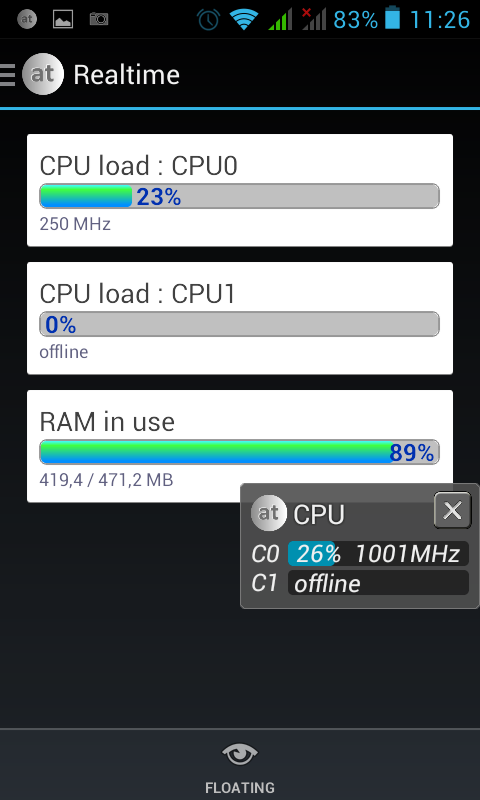Tap the round 'at' app logo in header

pos(43,74)
